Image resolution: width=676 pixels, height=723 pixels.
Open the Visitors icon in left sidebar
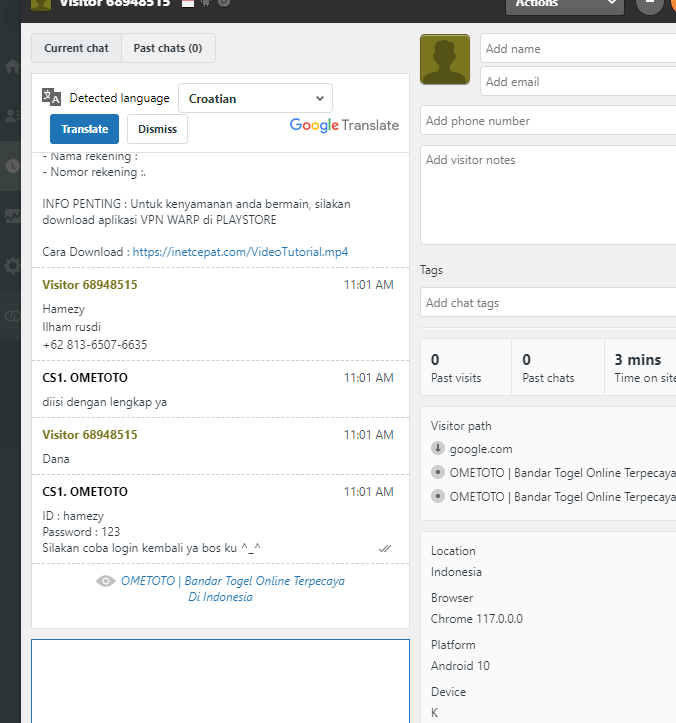12,115
